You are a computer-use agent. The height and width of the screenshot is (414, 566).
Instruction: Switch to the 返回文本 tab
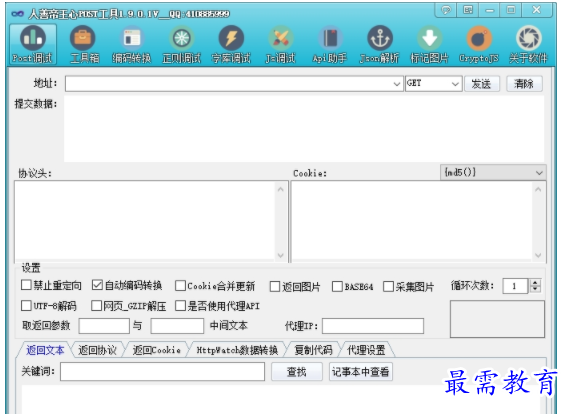click(45, 350)
